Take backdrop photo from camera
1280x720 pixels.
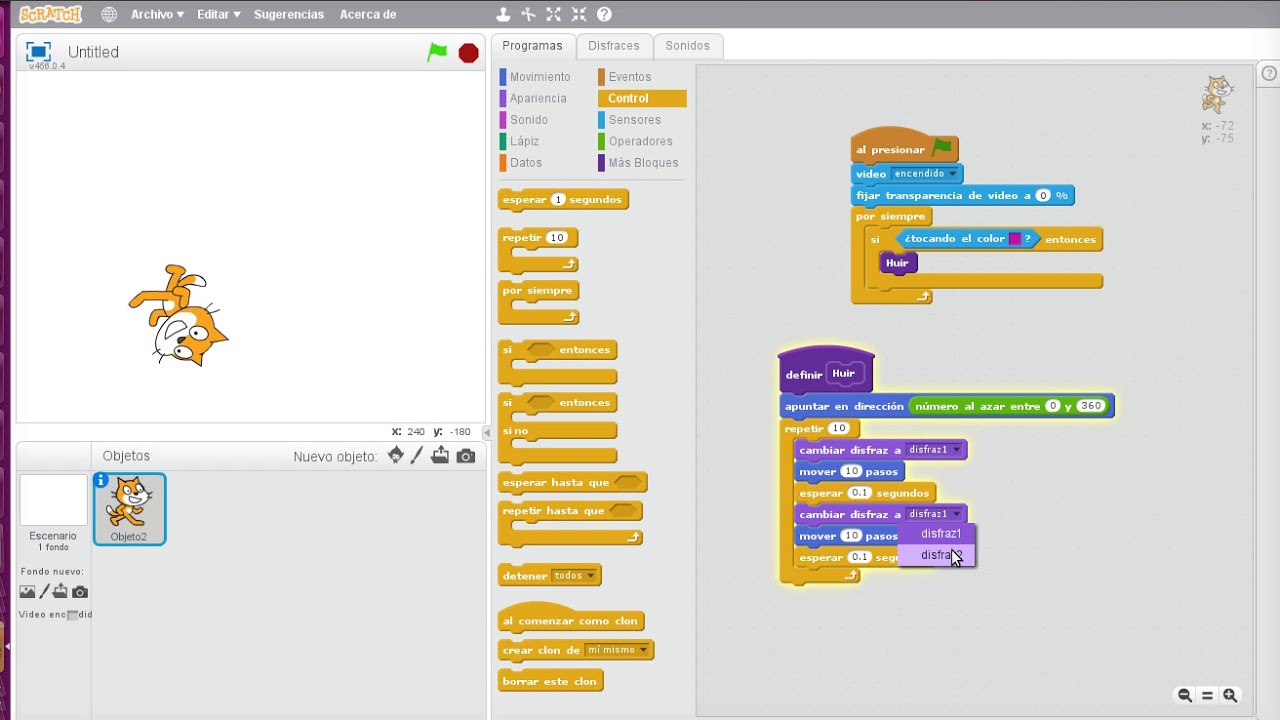tap(80, 592)
